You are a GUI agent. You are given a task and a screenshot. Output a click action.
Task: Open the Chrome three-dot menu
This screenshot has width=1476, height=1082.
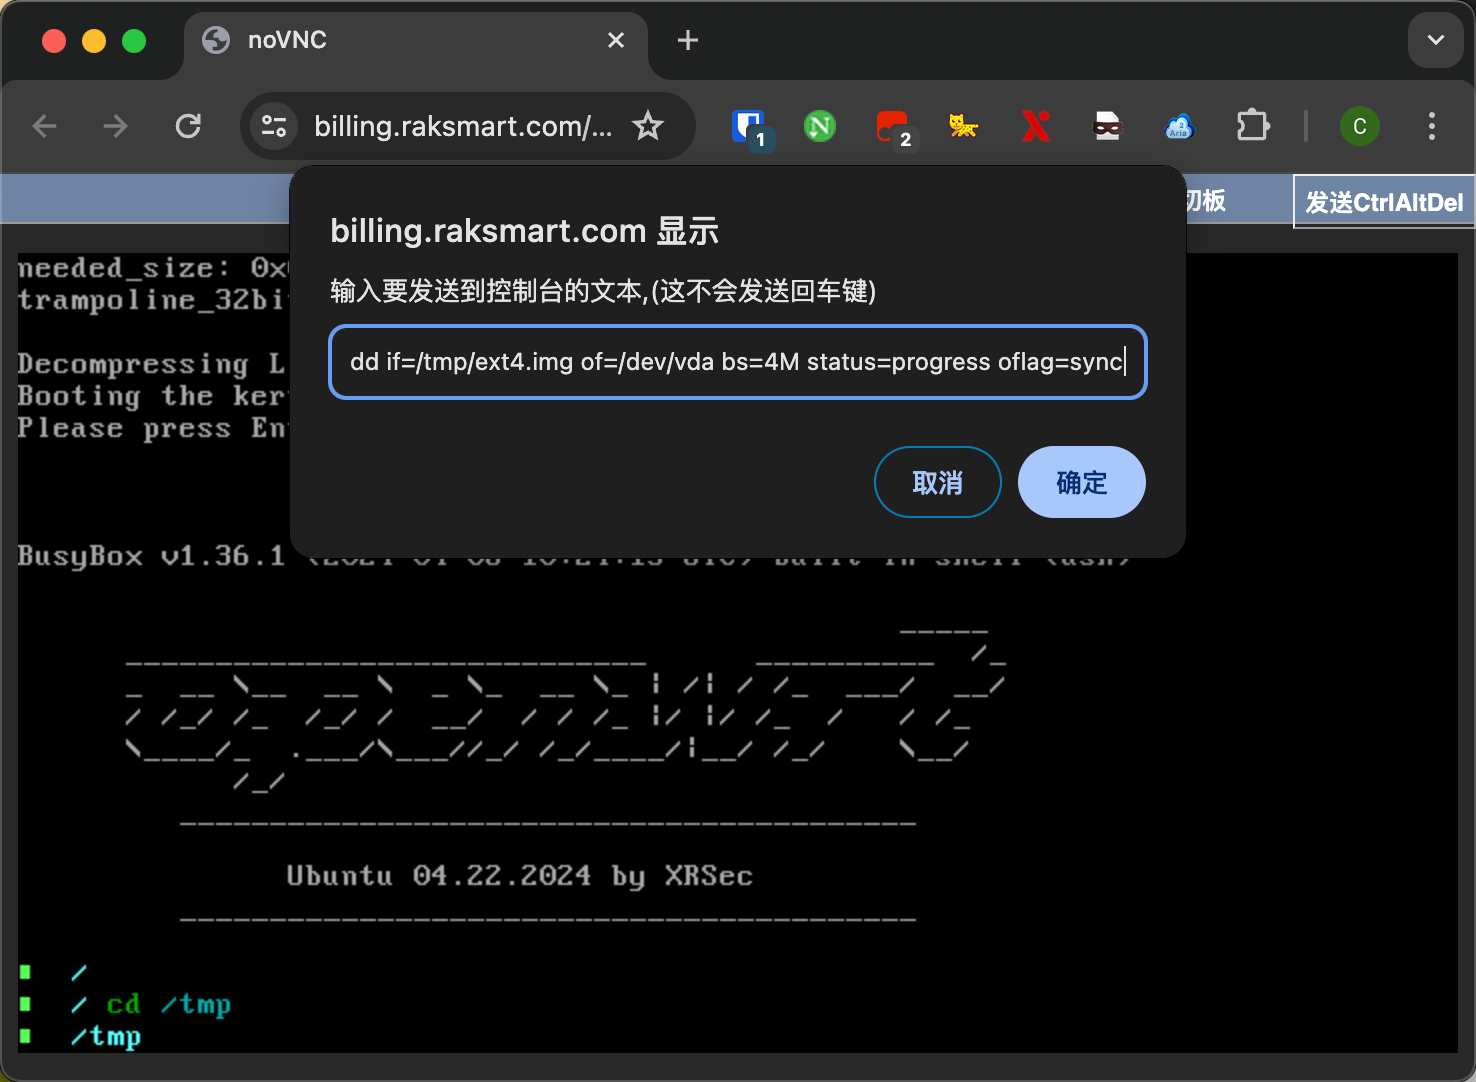click(x=1432, y=126)
